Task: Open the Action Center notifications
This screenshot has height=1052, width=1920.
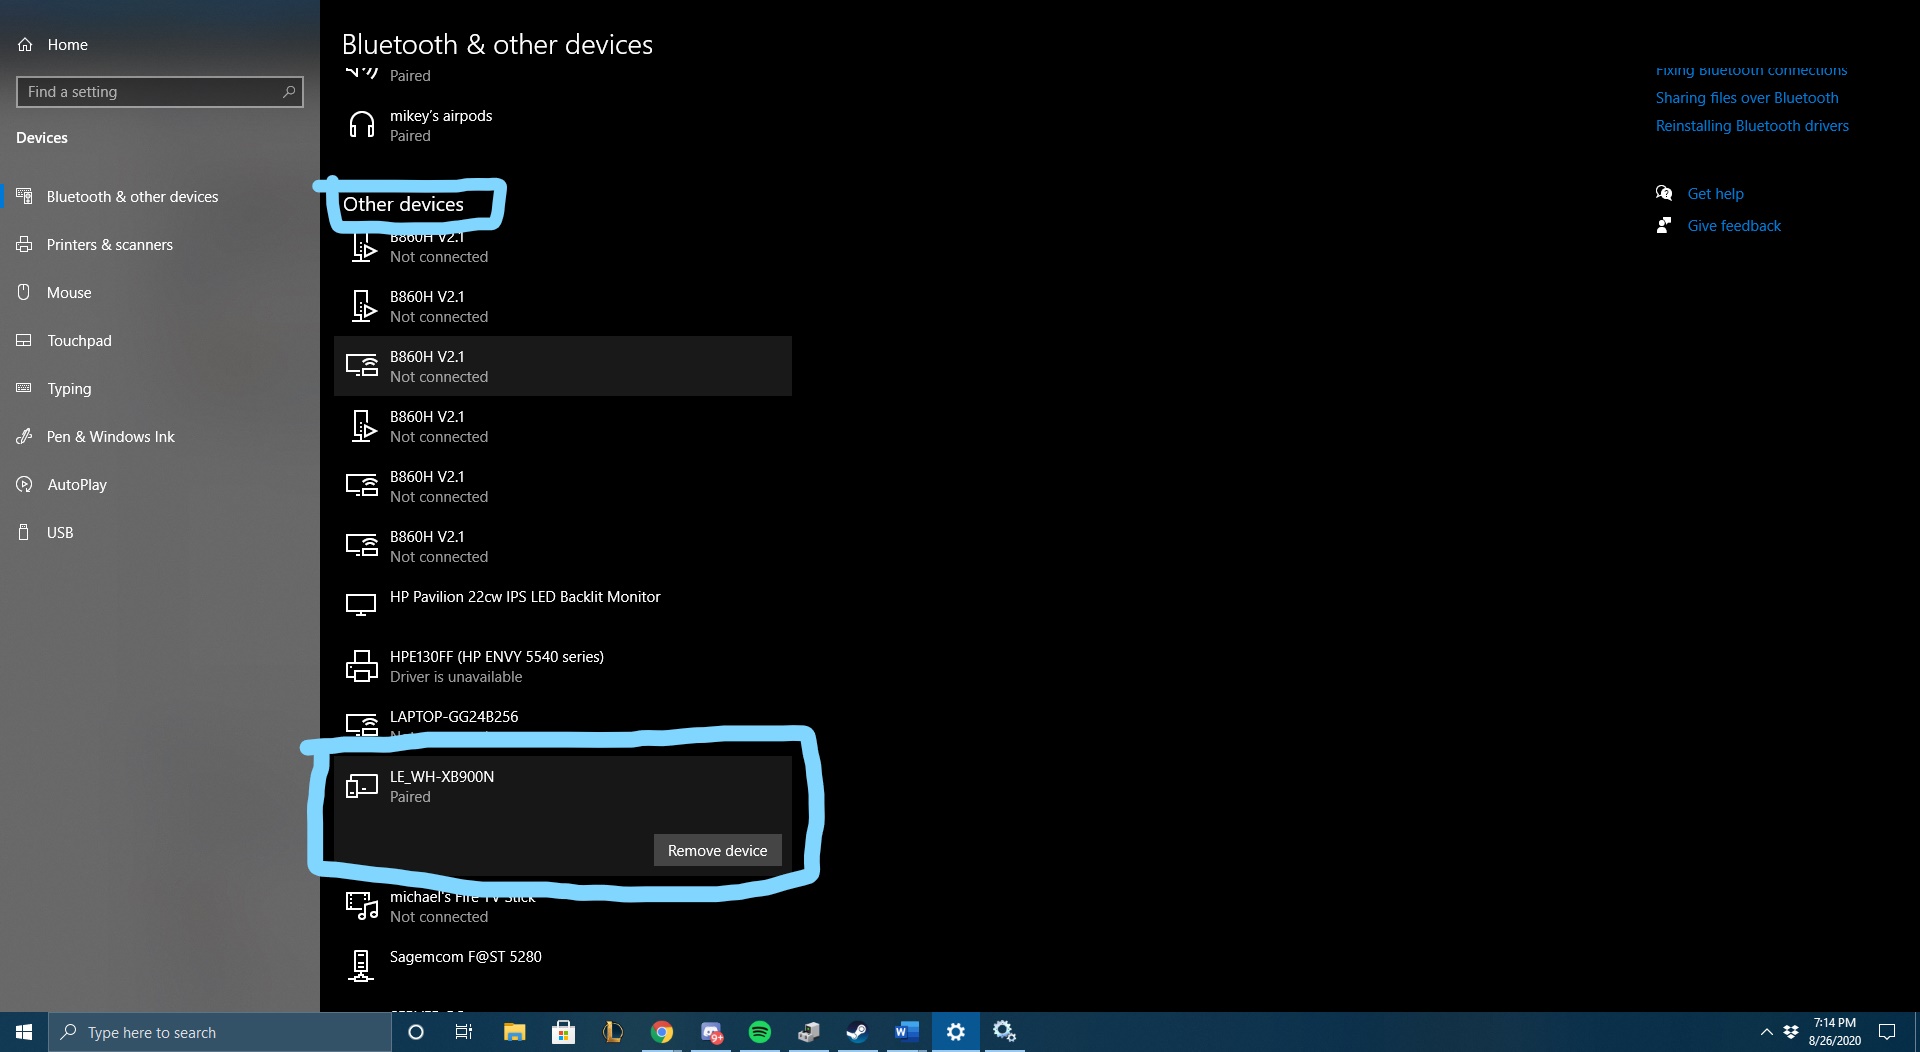Action: coord(1887,1032)
